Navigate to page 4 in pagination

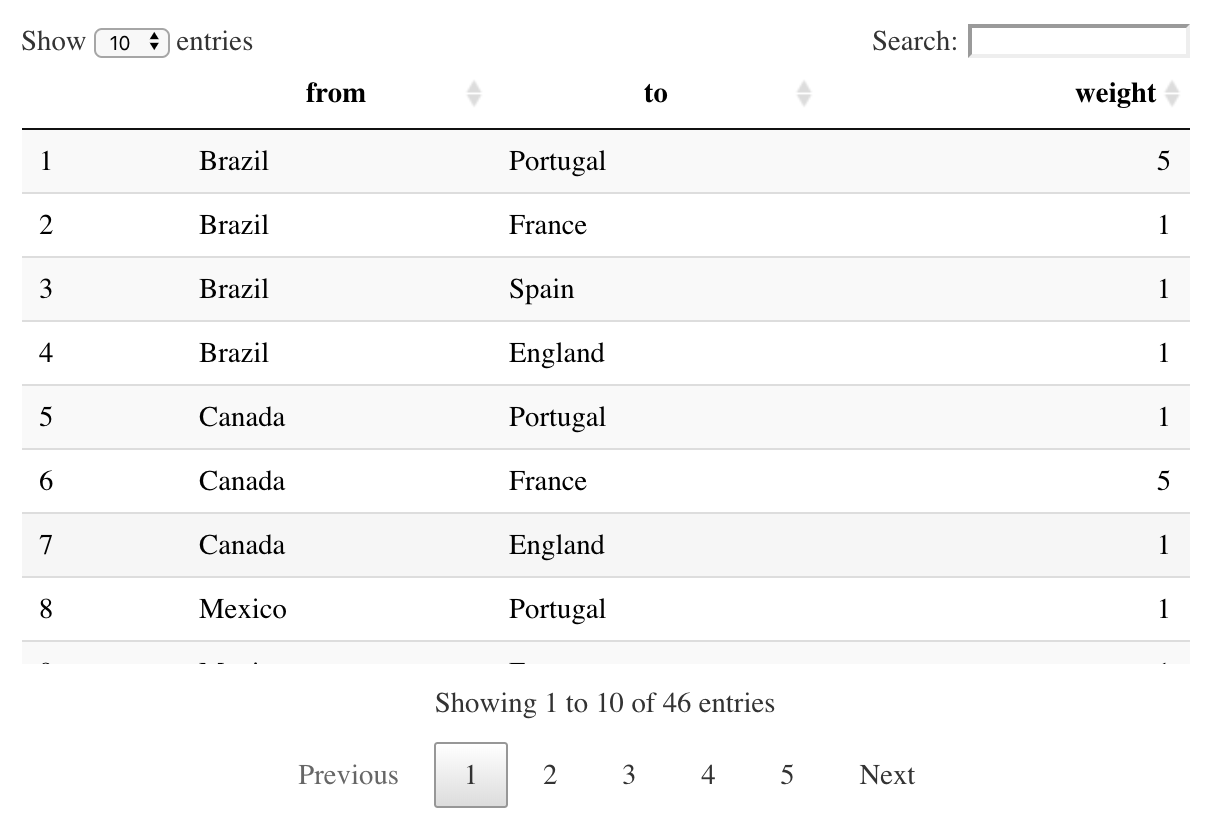pyautogui.click(x=708, y=775)
